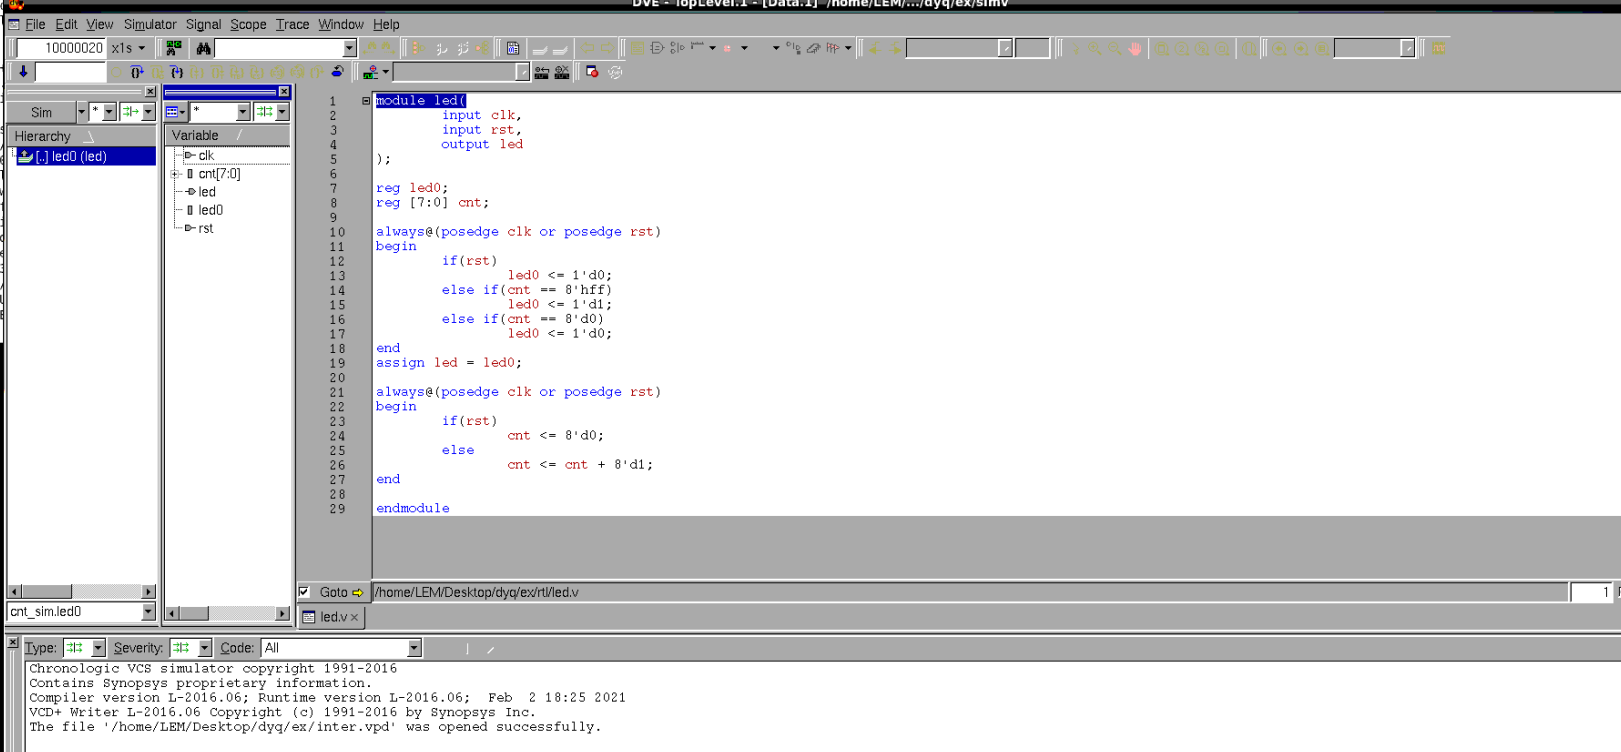Click the green Severity filter icon in console
Image resolution: width=1621 pixels, height=752 pixels.
pyautogui.click(x=181, y=648)
